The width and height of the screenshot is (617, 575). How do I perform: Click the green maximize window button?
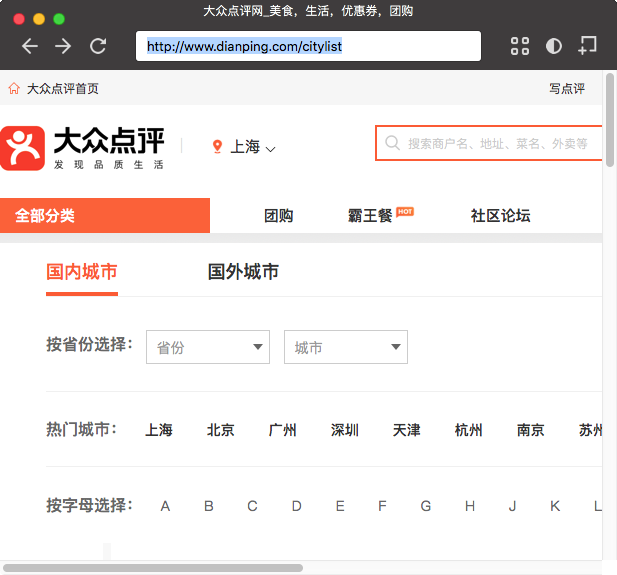[x=59, y=19]
